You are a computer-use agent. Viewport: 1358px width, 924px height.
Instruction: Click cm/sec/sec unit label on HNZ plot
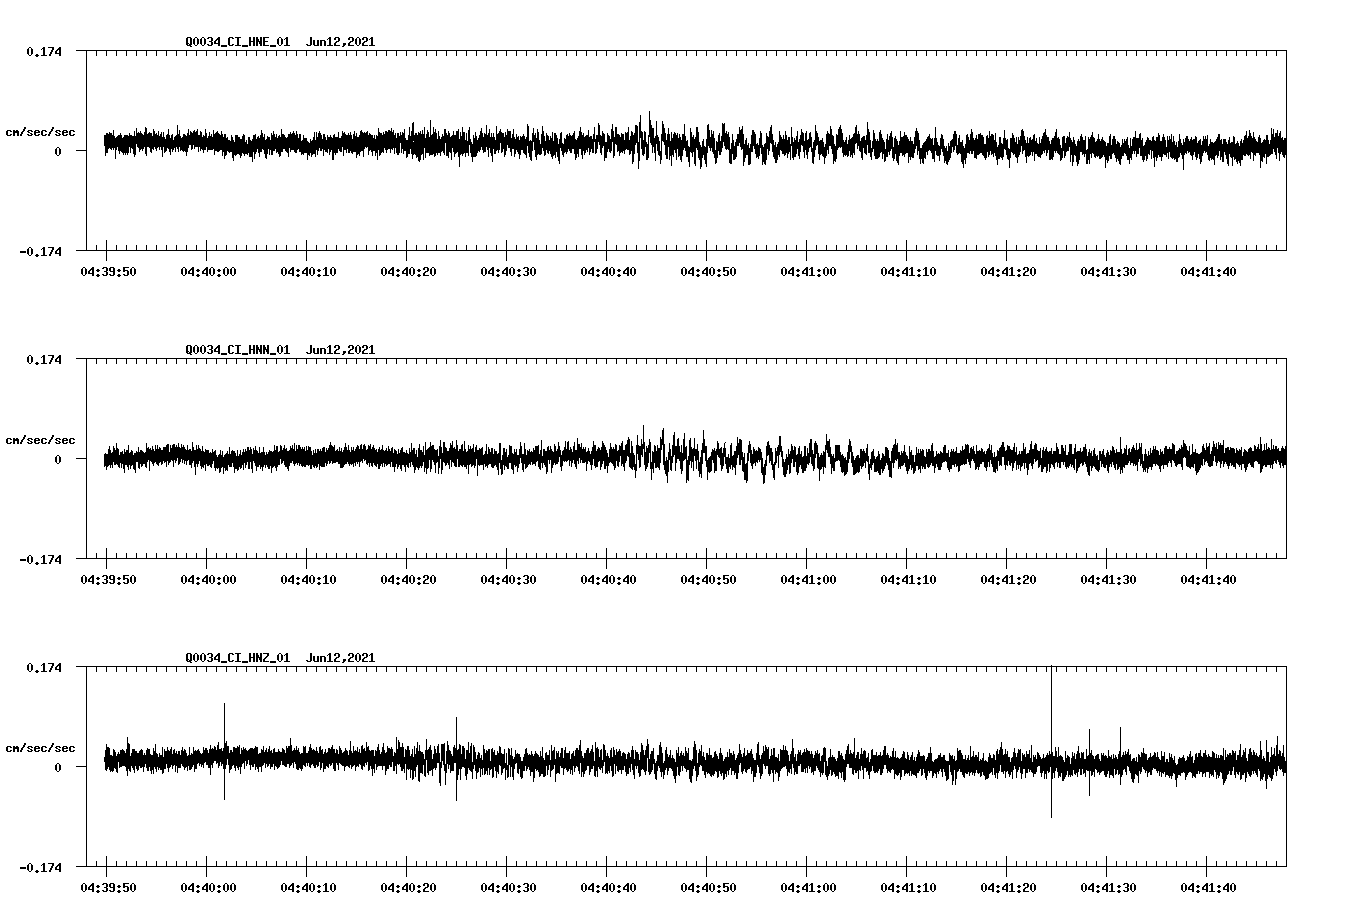[40, 748]
